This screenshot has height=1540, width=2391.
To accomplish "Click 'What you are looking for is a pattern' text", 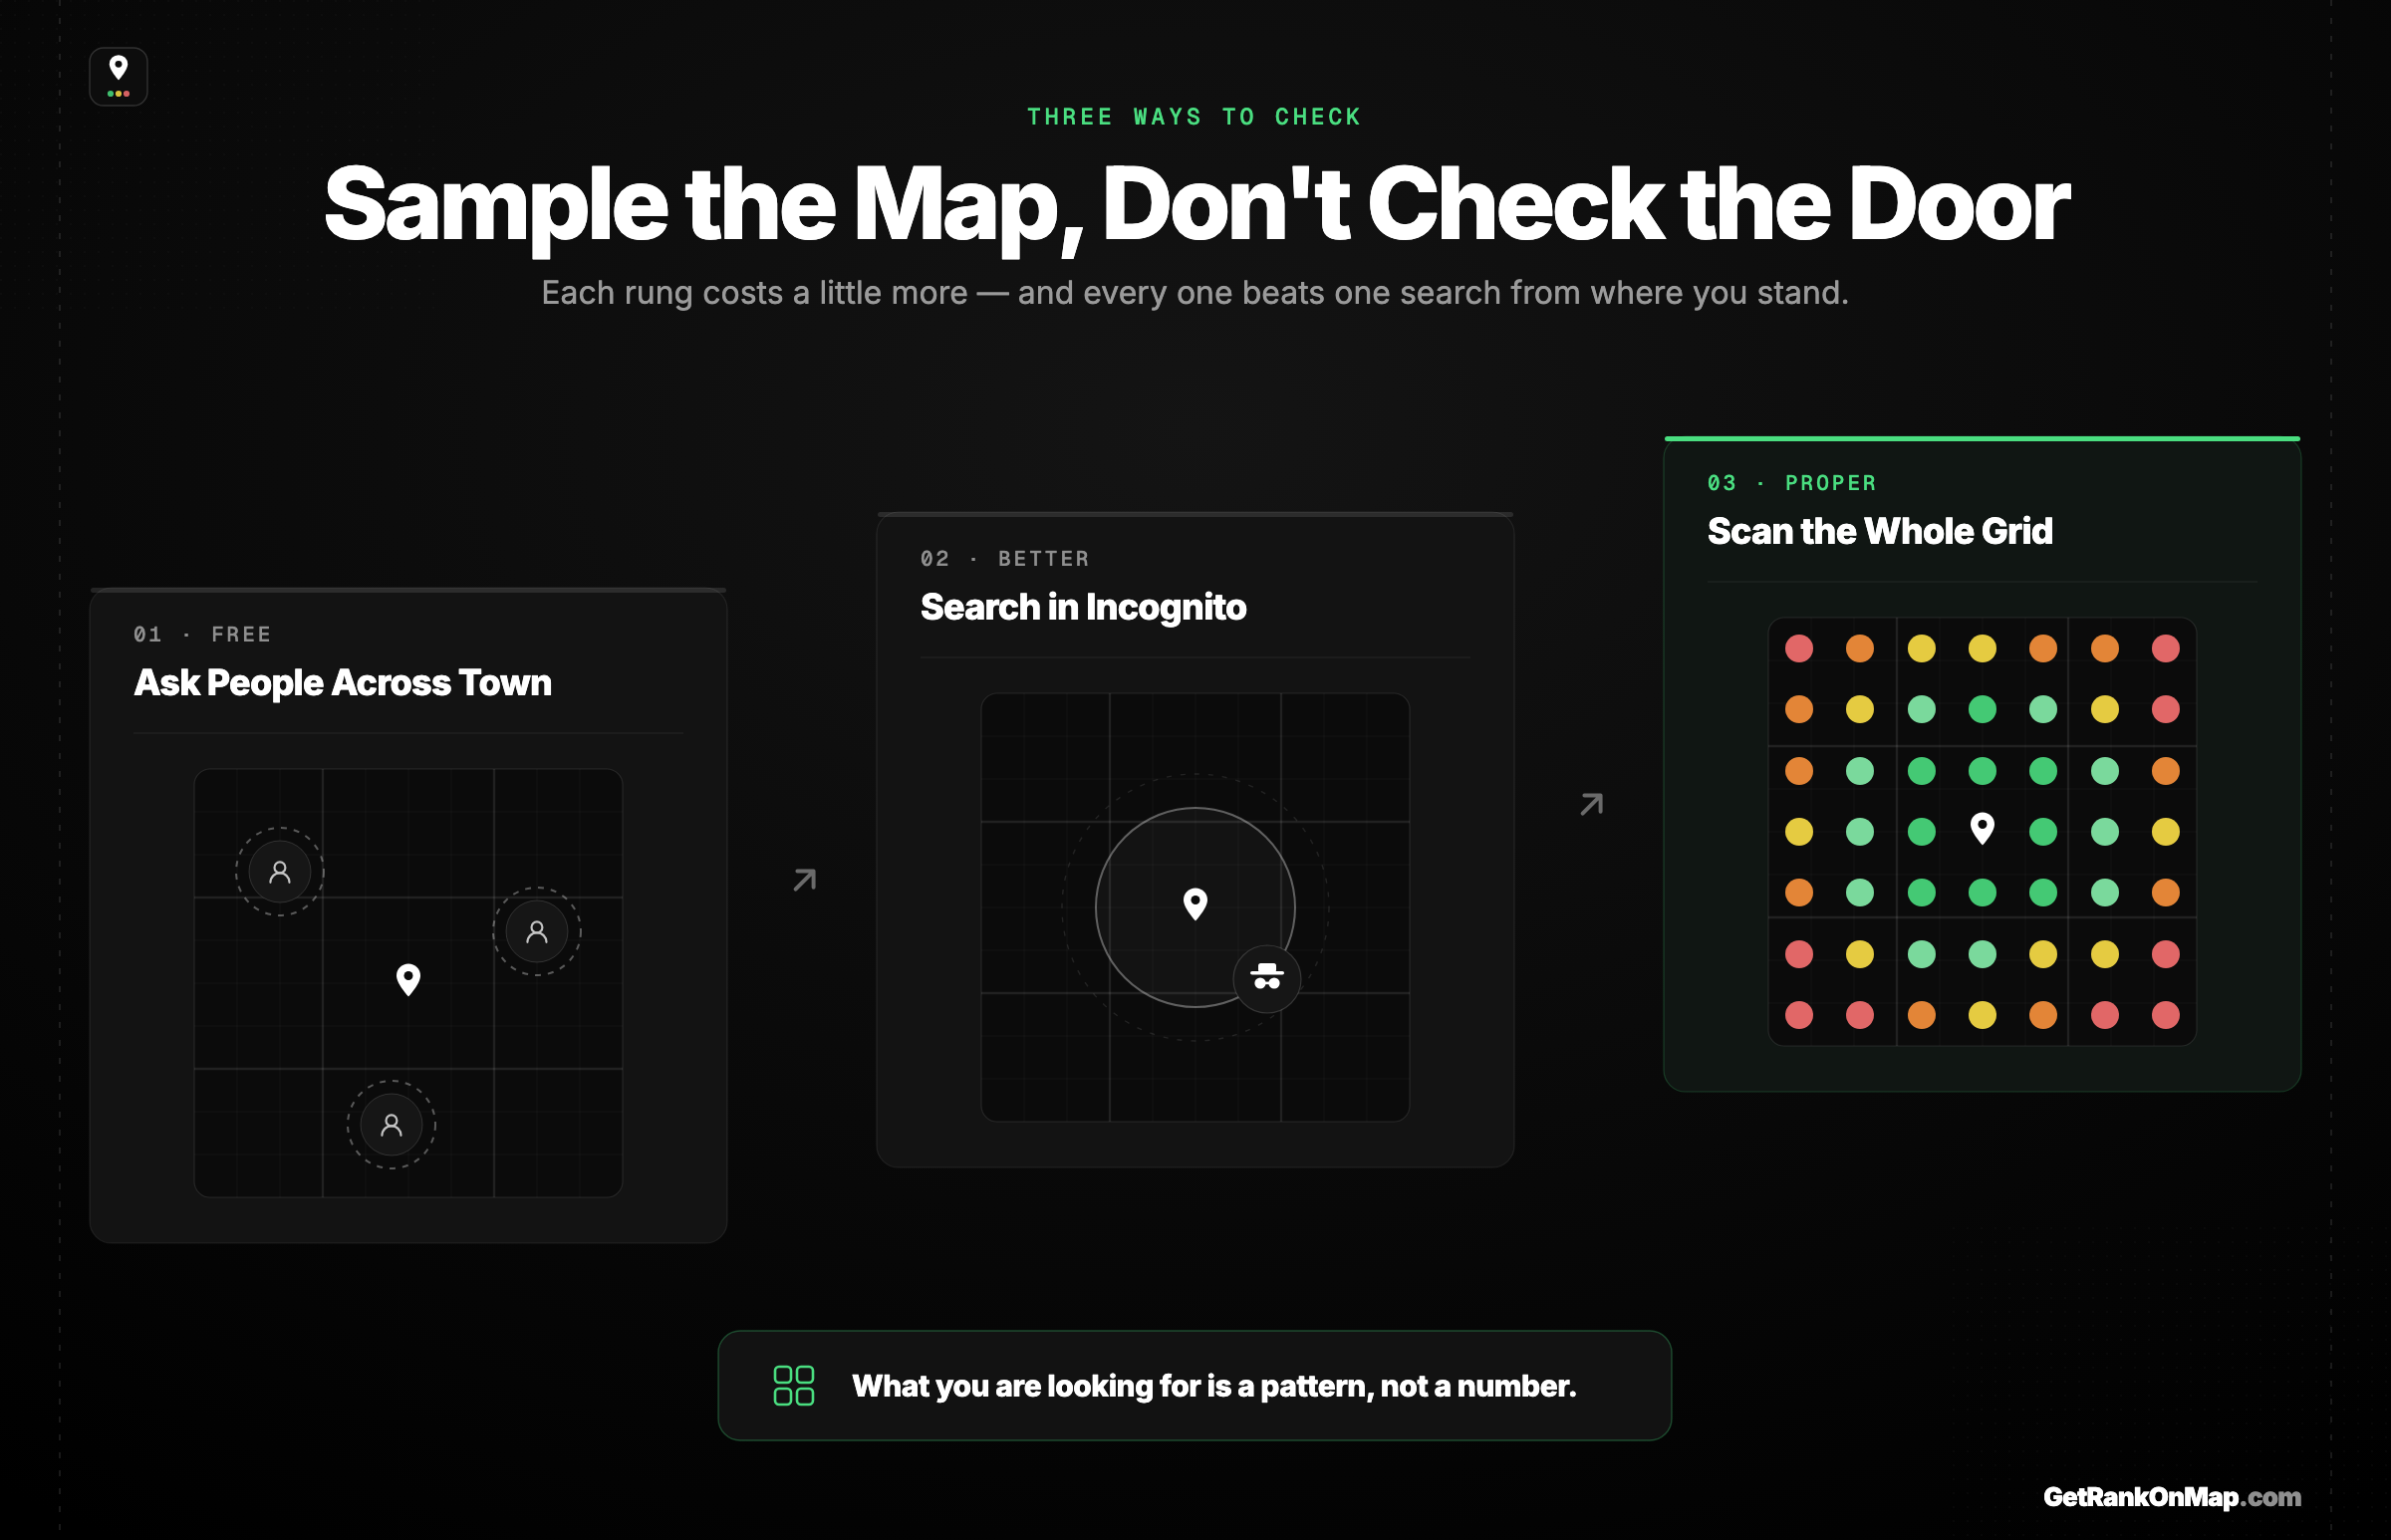I will 1214,1386.
